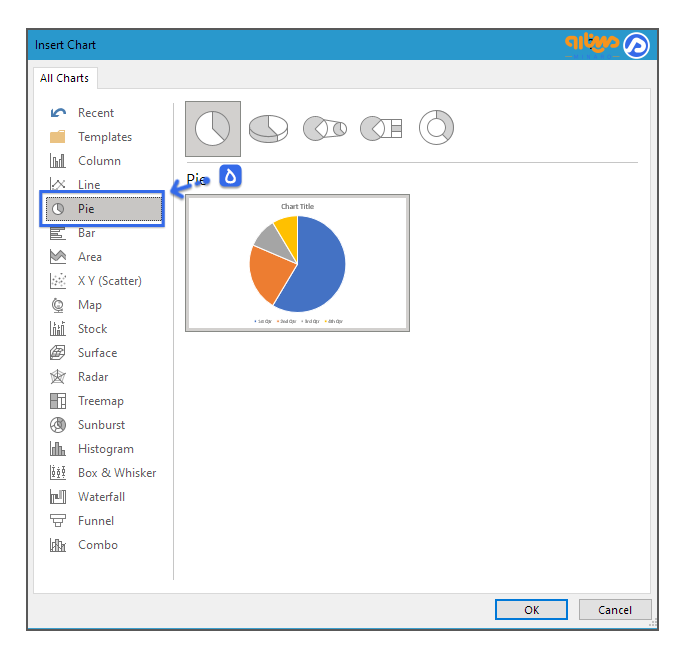Choose the Sunburst chart type label
683x648 pixels.
point(101,425)
